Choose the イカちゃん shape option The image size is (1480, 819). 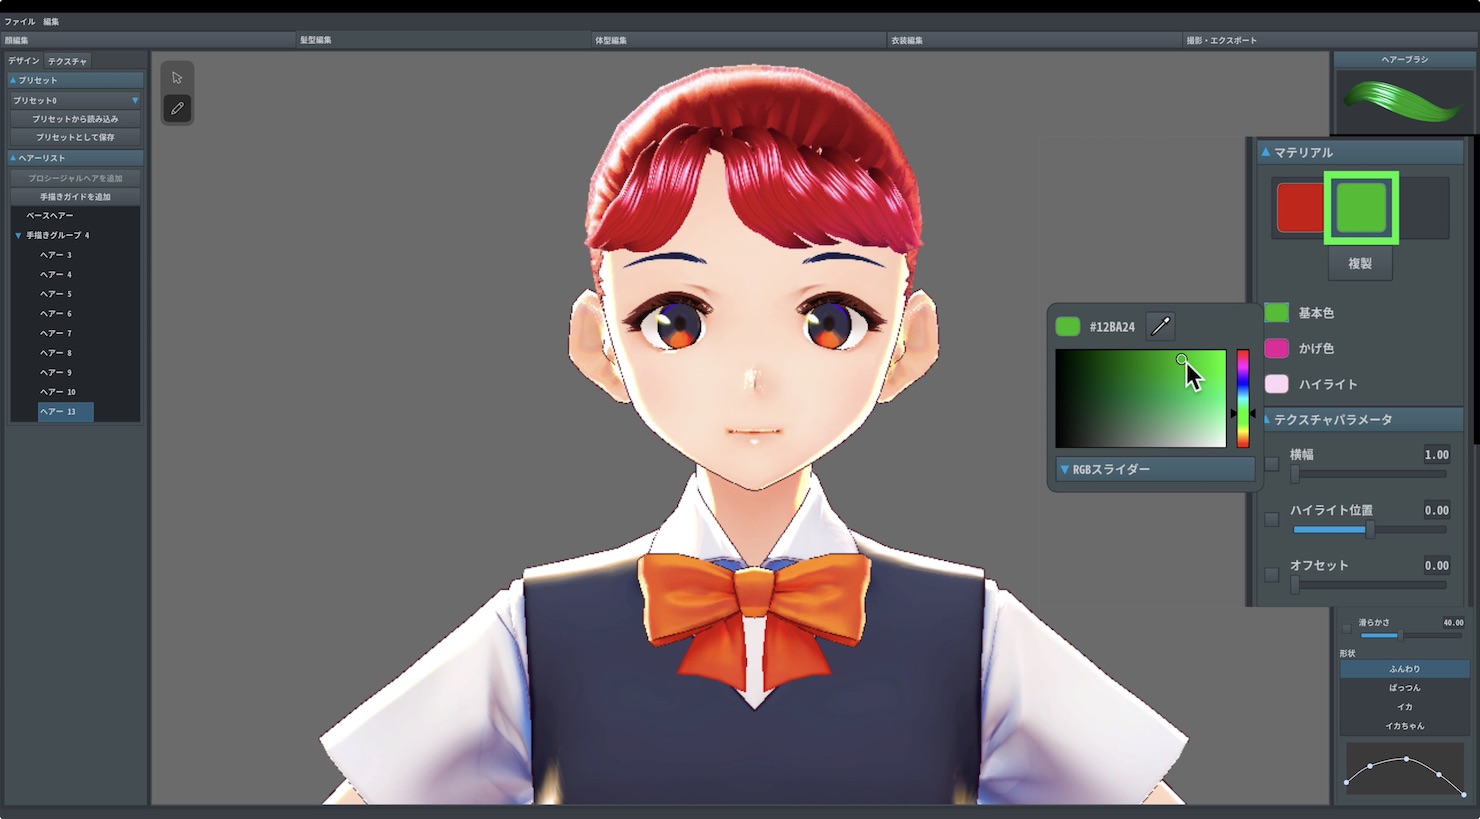[1404, 726]
